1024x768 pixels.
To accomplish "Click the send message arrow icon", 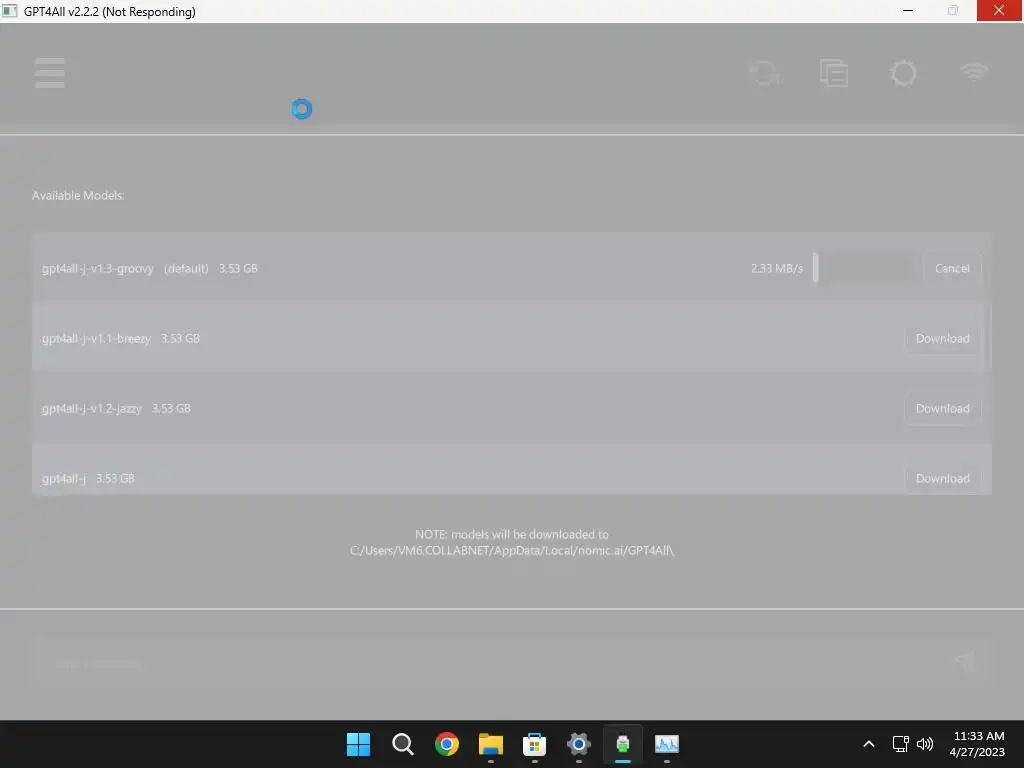I will 965,660.
